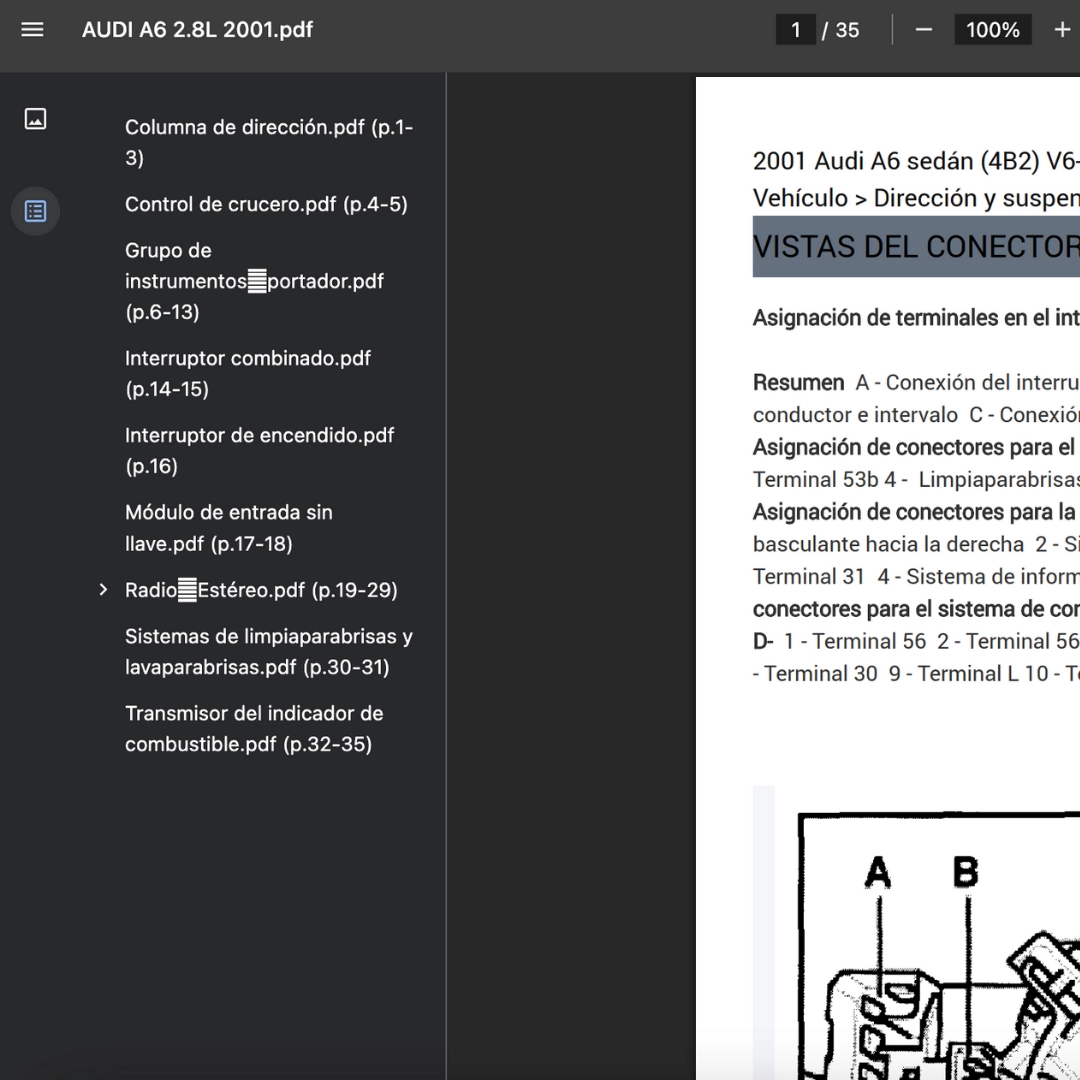Screen dimensions: 1080x1080
Task: Click the '2001 Audi A6 sedán' heading line
Action: coord(916,161)
